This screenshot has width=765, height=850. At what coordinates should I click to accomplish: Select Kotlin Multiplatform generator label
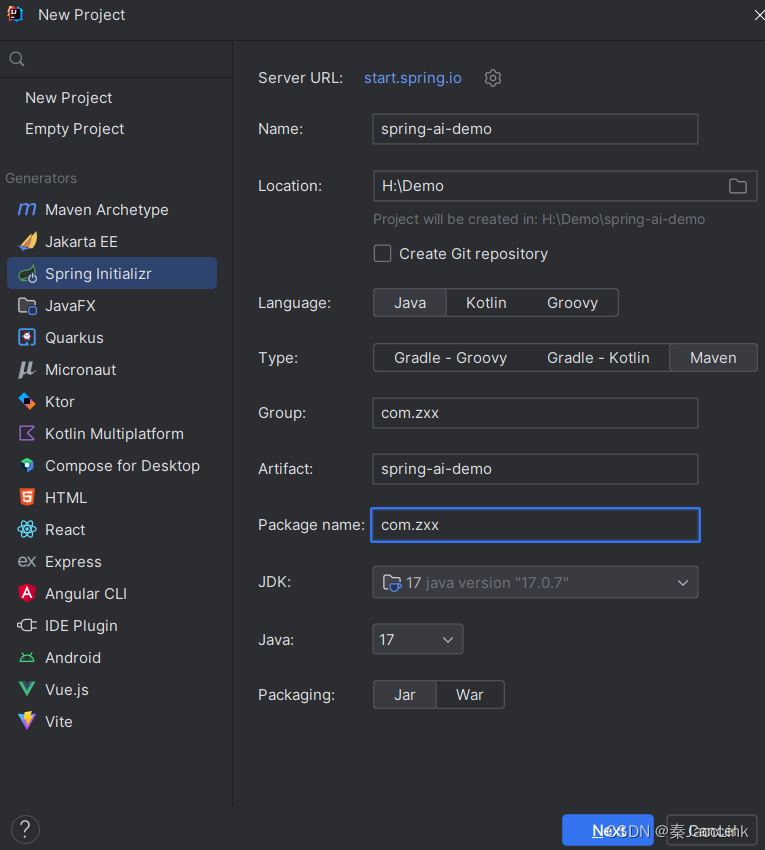click(x=114, y=434)
